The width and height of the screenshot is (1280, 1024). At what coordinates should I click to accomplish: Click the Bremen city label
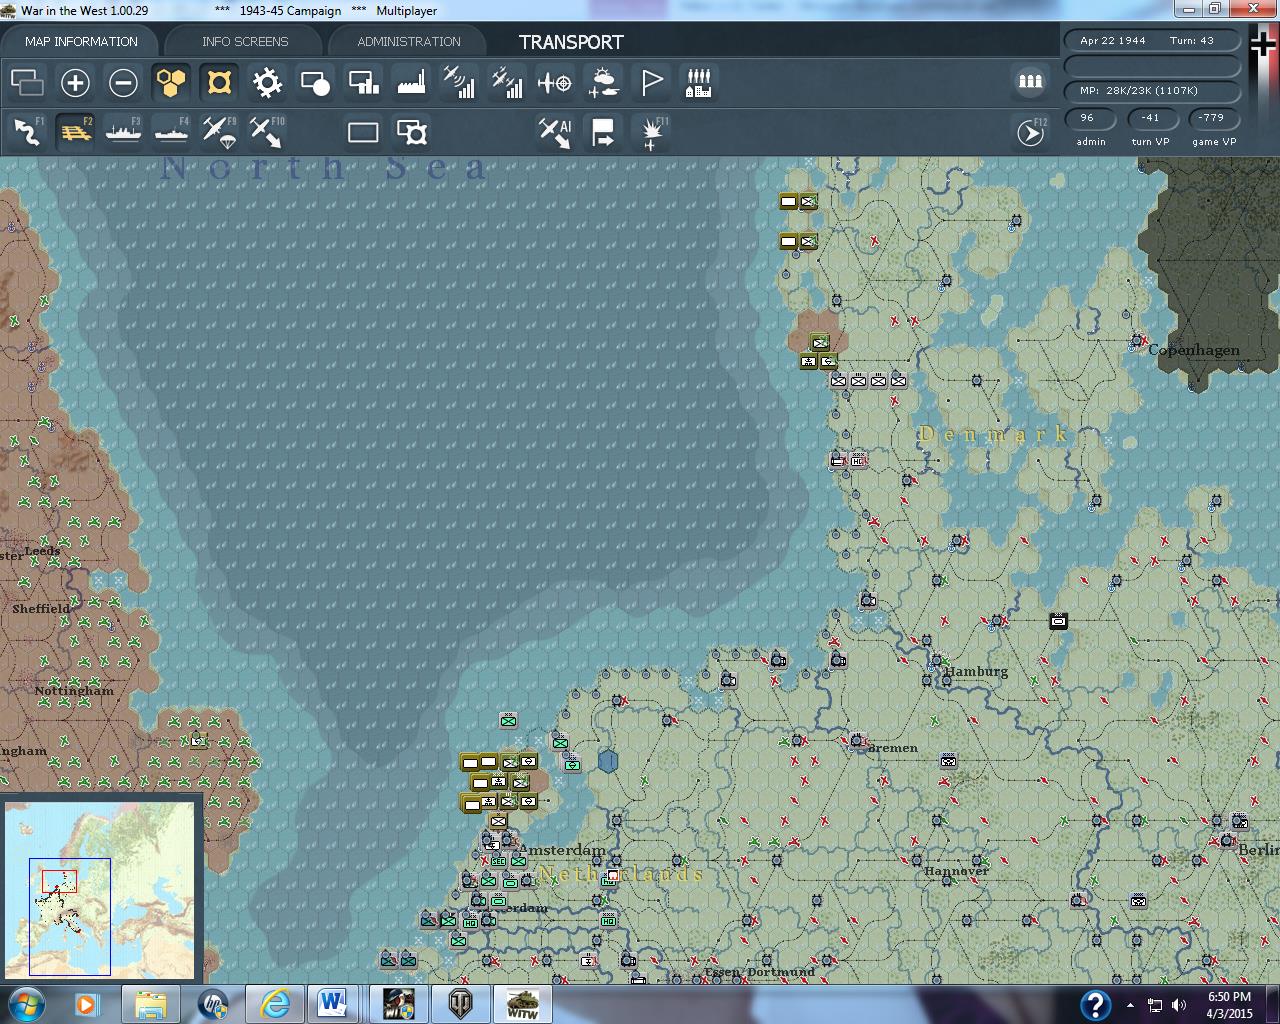tap(893, 747)
